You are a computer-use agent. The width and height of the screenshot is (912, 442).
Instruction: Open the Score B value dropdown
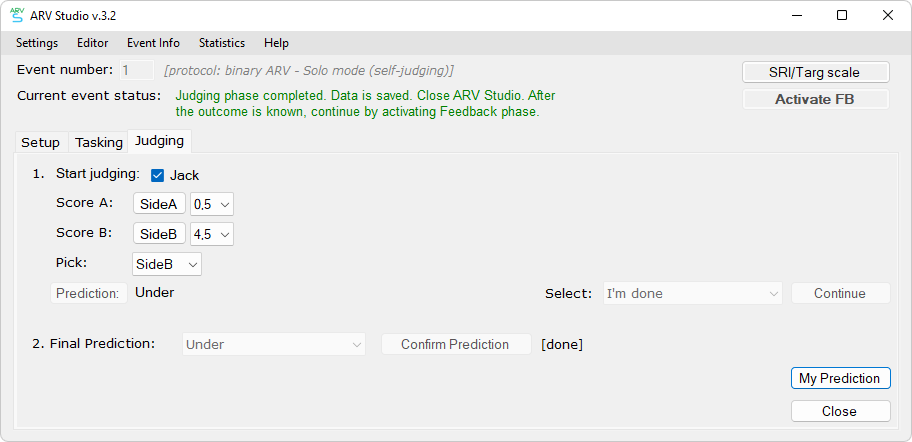point(212,234)
